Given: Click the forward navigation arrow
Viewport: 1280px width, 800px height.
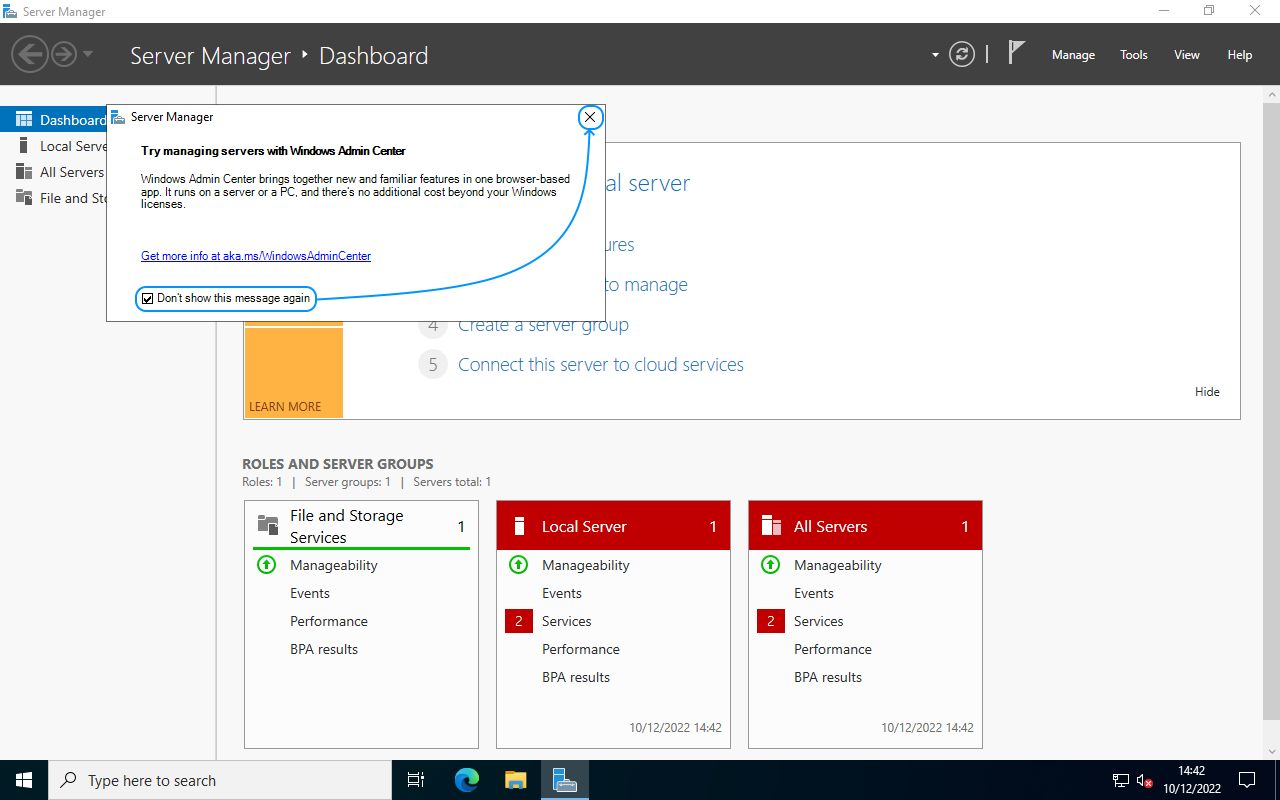Looking at the screenshot, I should point(63,54).
